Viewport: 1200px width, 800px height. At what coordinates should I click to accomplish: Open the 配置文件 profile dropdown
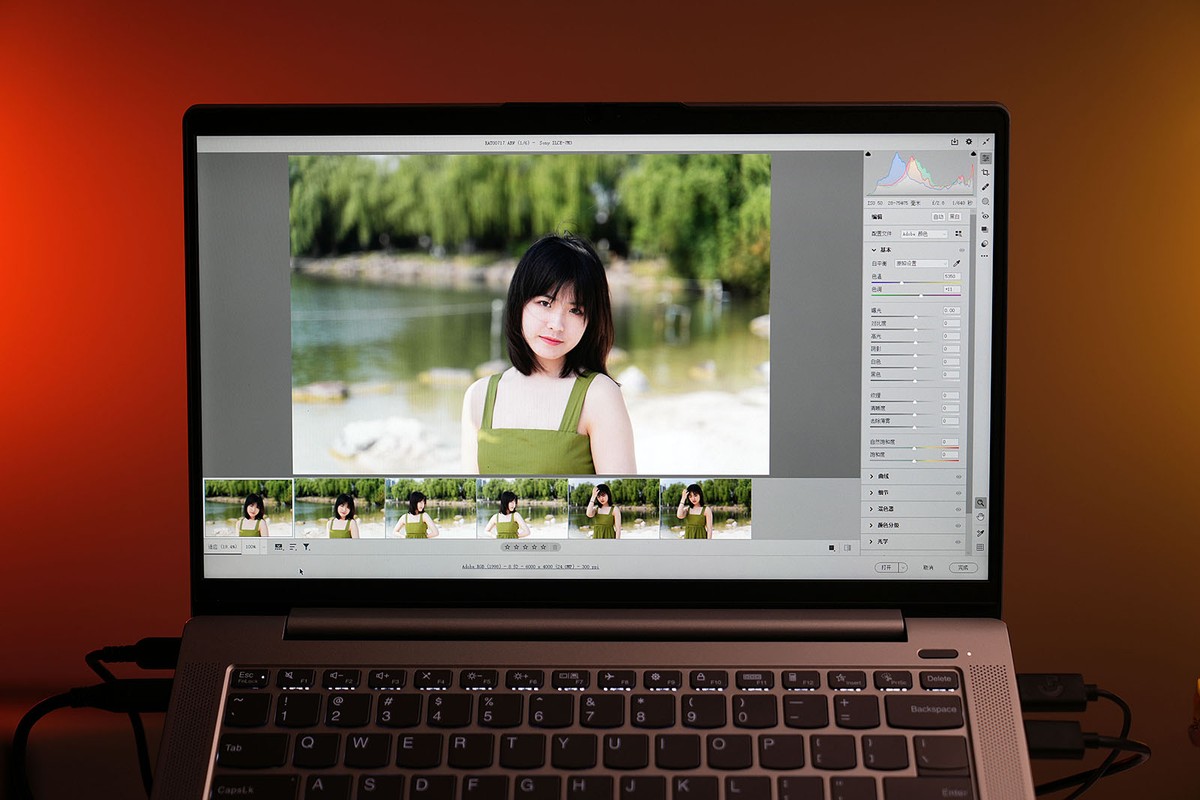(x=924, y=234)
